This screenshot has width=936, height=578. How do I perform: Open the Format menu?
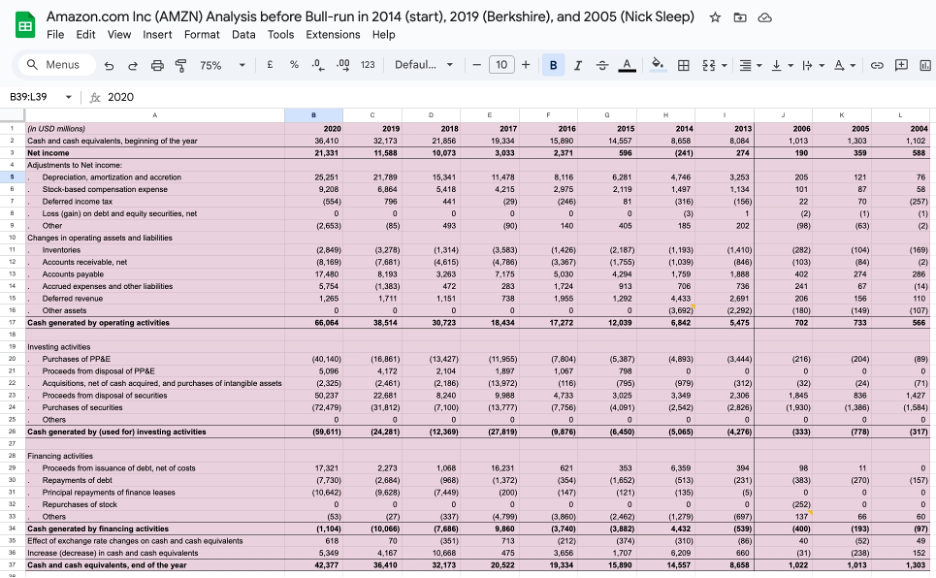[x=202, y=35]
